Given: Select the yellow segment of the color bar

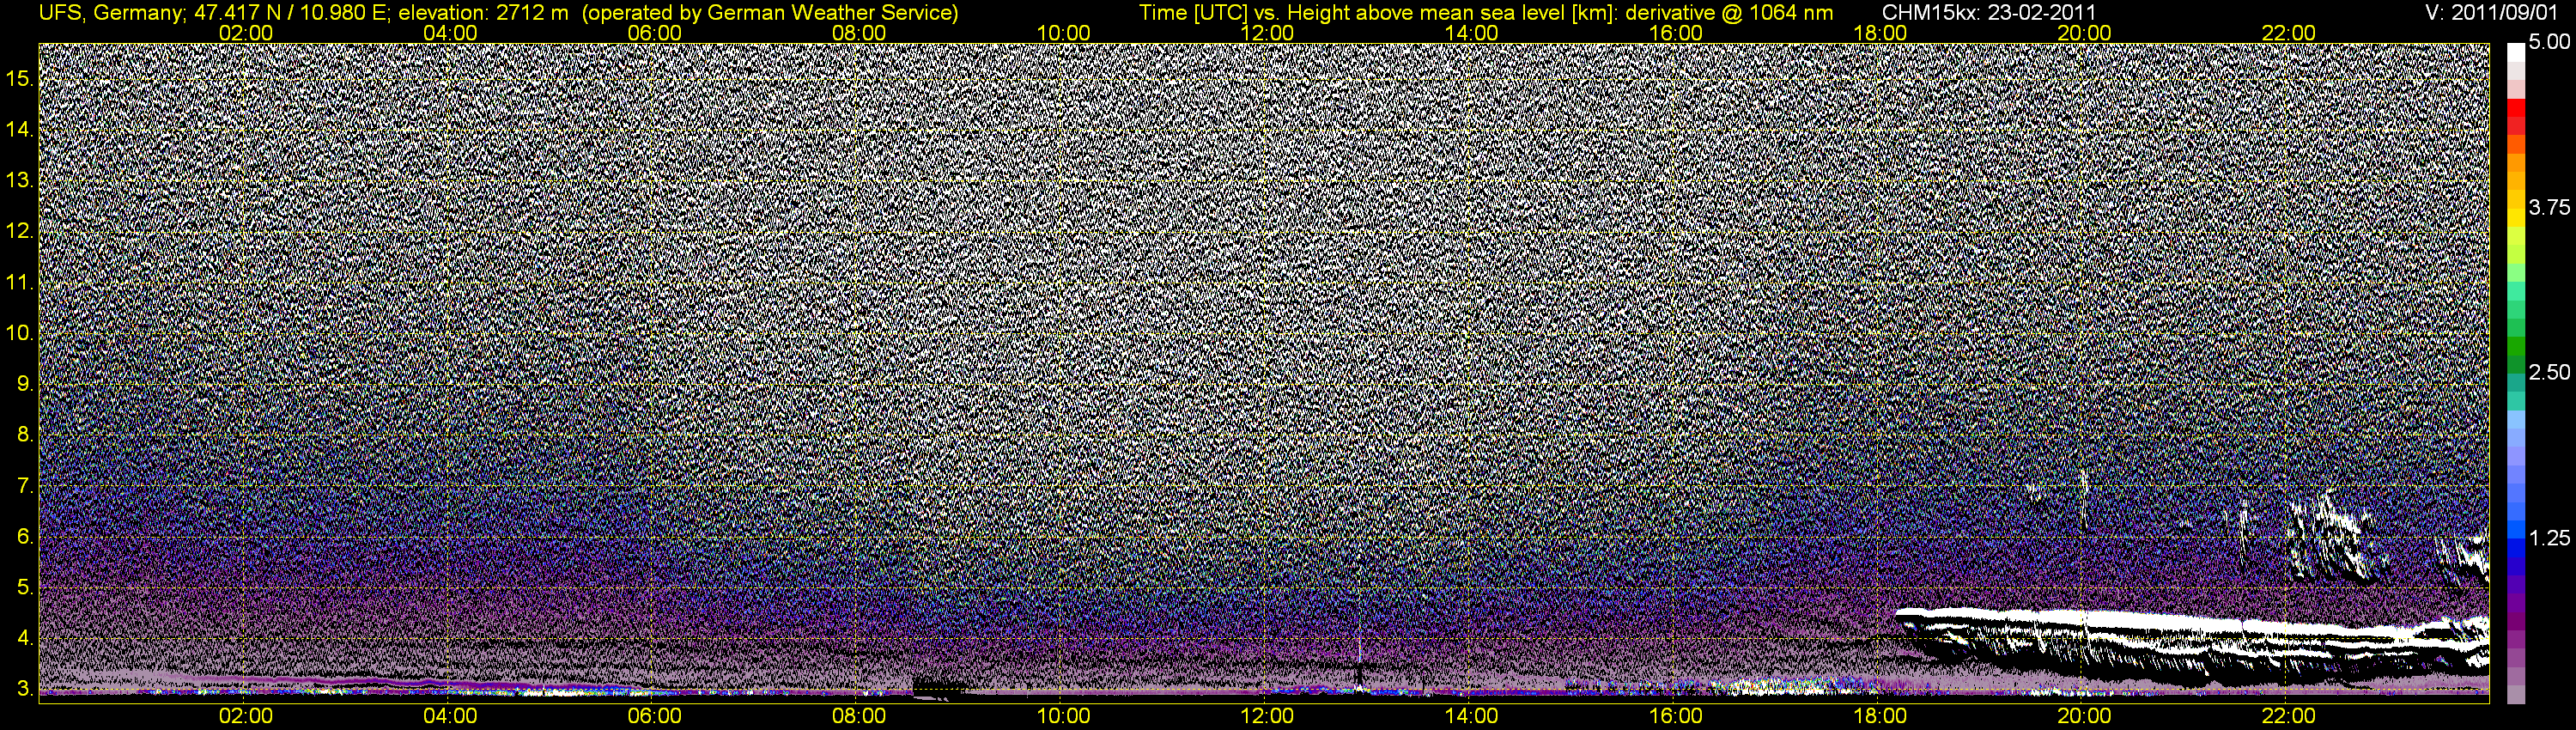Looking at the screenshot, I should pyautogui.click(x=2516, y=218).
